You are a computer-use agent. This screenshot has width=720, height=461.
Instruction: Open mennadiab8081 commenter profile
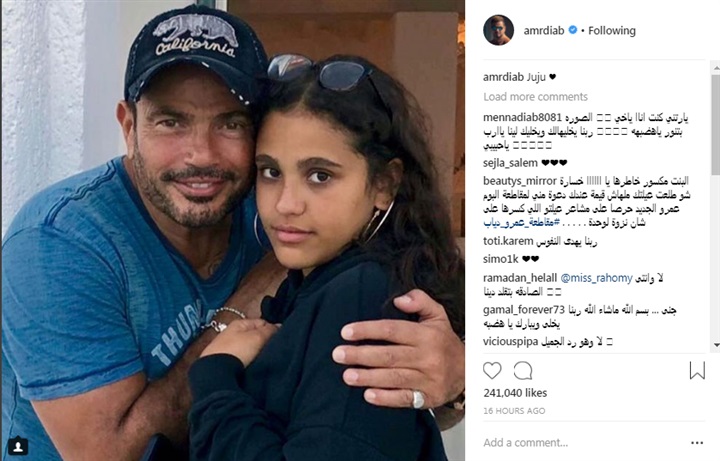point(523,118)
